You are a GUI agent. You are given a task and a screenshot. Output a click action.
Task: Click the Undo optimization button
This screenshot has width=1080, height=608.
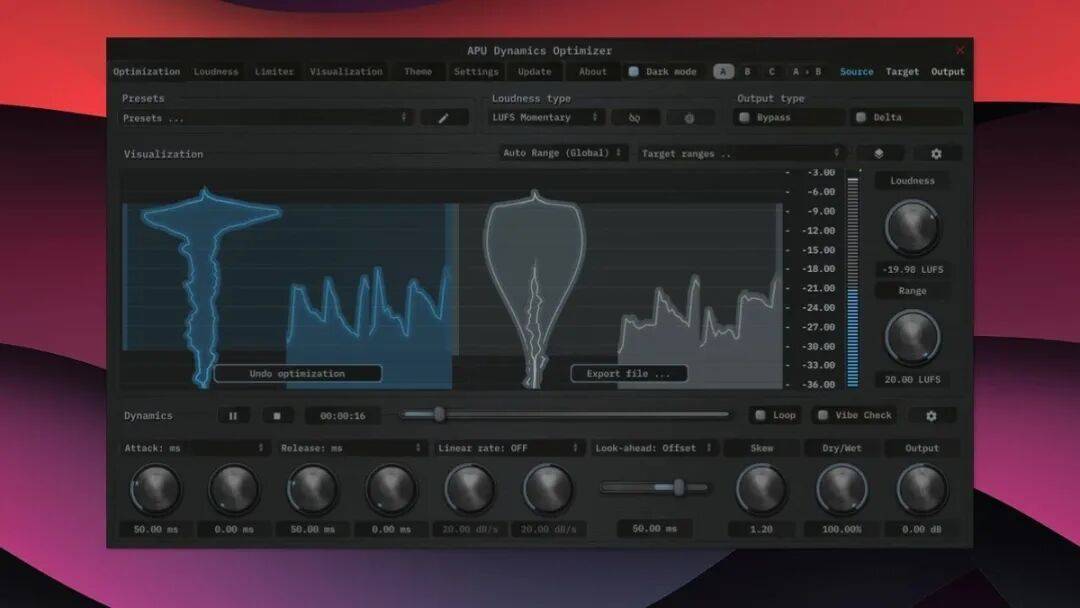pos(299,372)
